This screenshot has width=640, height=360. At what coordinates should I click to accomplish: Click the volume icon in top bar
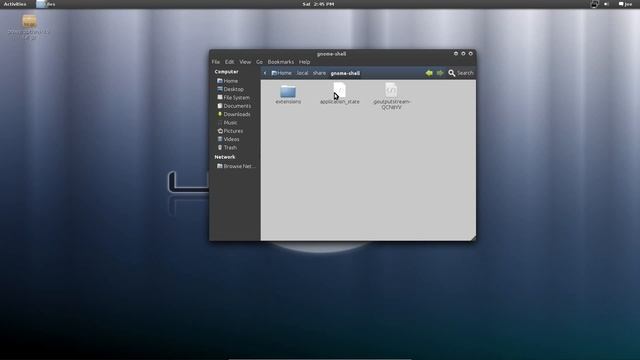pos(607,4)
